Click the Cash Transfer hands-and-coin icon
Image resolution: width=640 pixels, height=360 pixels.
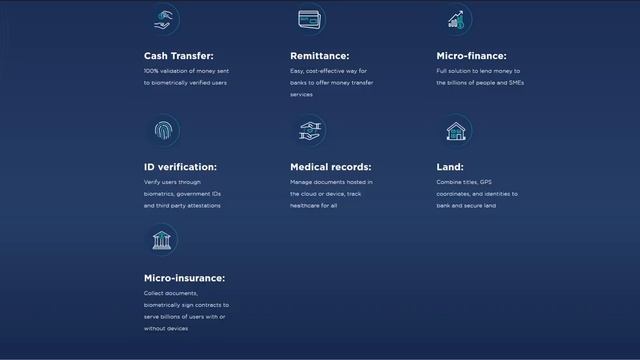pos(163,20)
